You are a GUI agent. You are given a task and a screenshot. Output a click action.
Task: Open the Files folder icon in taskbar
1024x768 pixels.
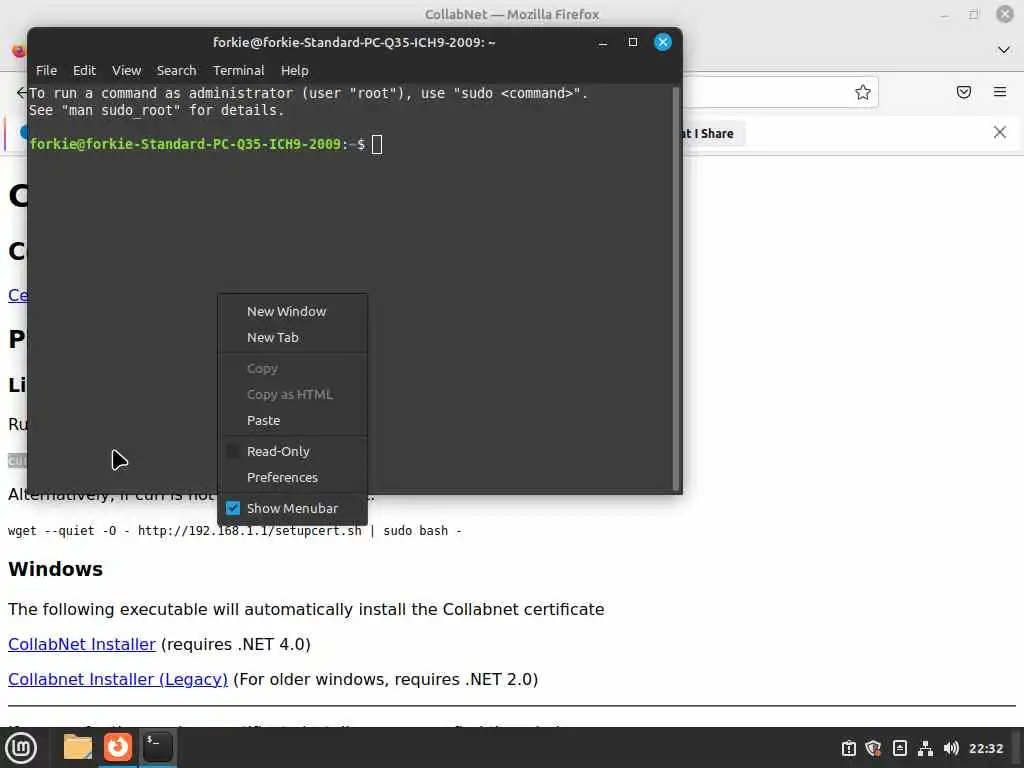[x=78, y=747]
